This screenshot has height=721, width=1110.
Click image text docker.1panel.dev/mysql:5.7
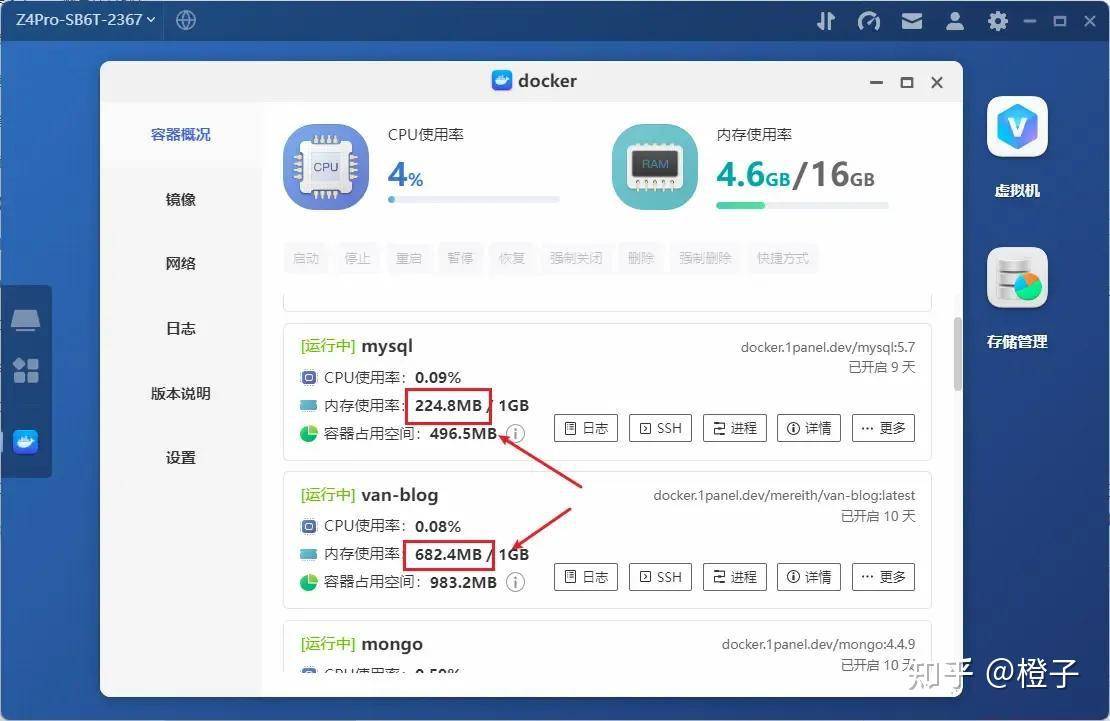(828, 347)
